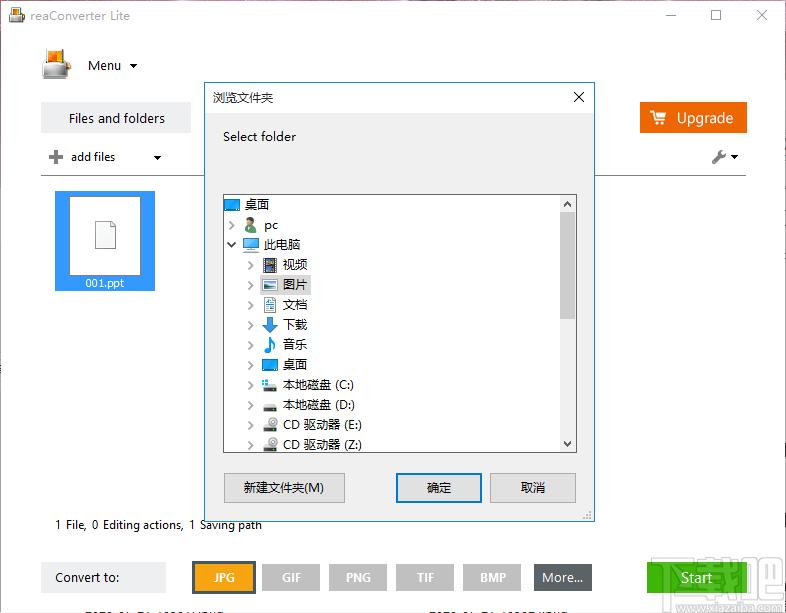Switch to Files and folders tab
This screenshot has width=786, height=613.
116,118
